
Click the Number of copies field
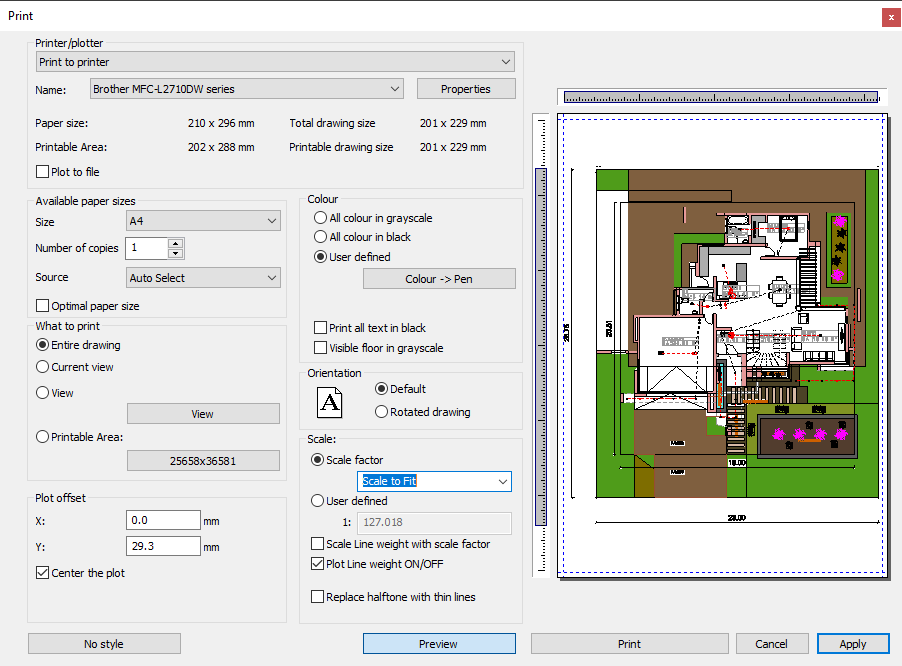(147, 248)
